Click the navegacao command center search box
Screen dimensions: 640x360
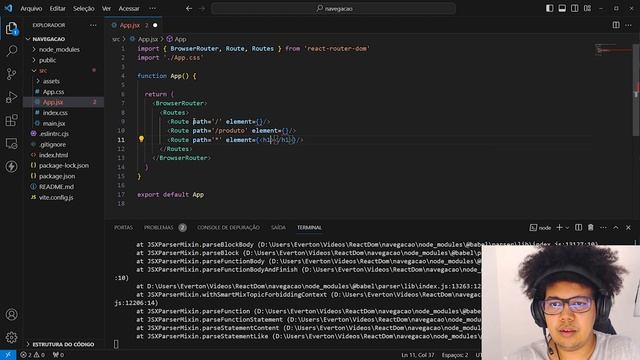click(x=333, y=8)
